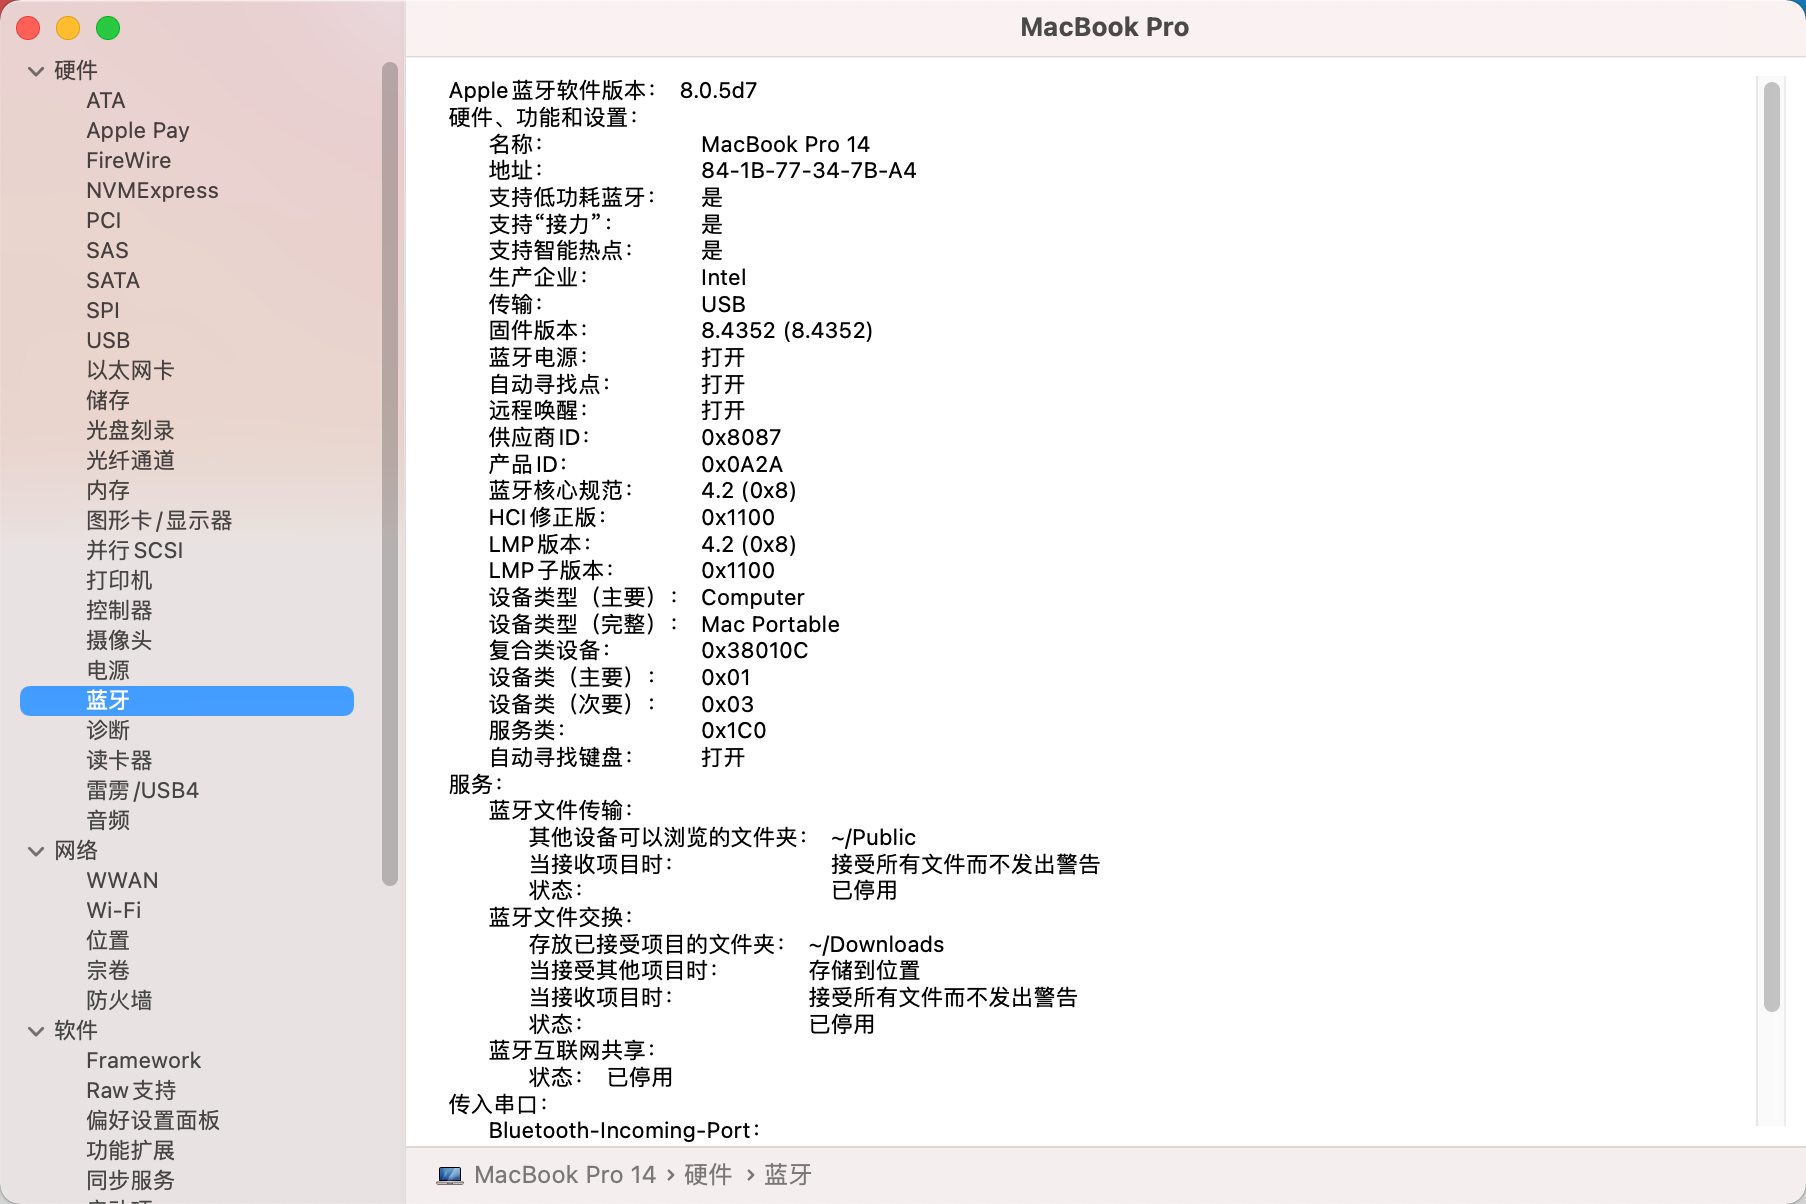Click the composite device value 0x38010C
The width and height of the screenshot is (1806, 1204).
pyautogui.click(x=754, y=651)
